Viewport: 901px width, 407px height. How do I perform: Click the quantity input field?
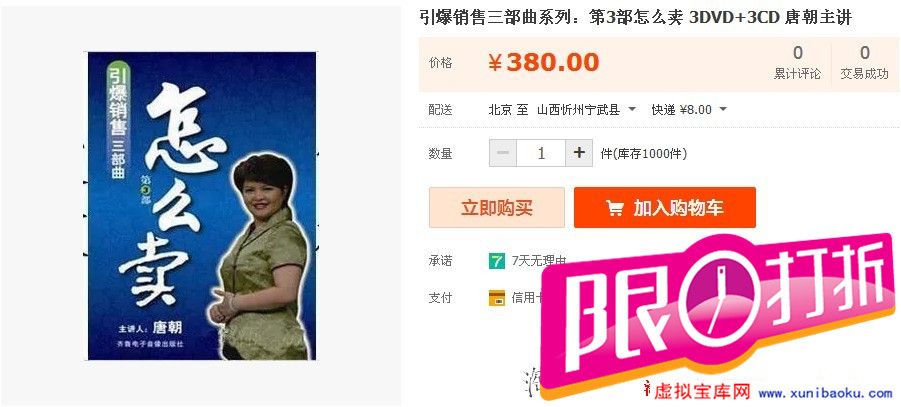pos(541,153)
